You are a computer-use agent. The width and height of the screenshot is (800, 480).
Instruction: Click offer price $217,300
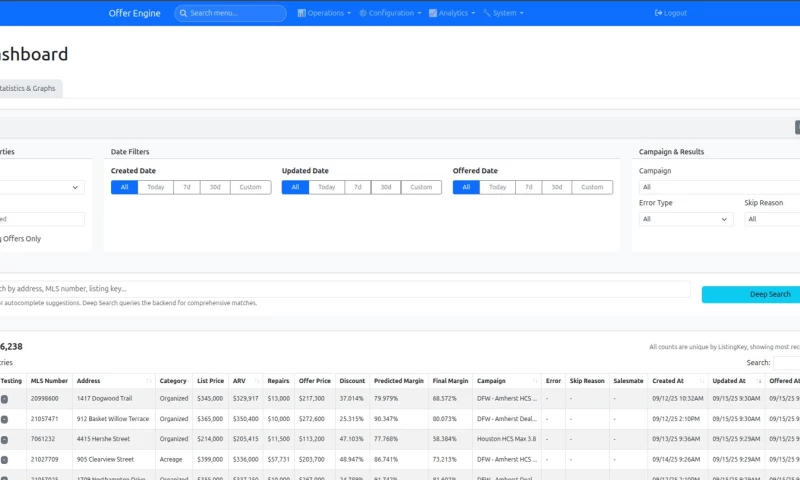(311, 398)
